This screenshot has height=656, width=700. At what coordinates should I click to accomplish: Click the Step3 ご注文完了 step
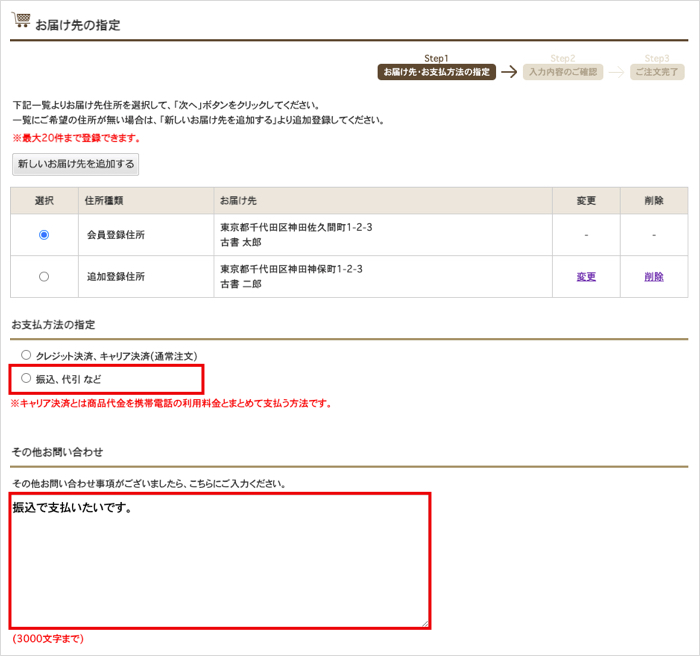pos(657,72)
